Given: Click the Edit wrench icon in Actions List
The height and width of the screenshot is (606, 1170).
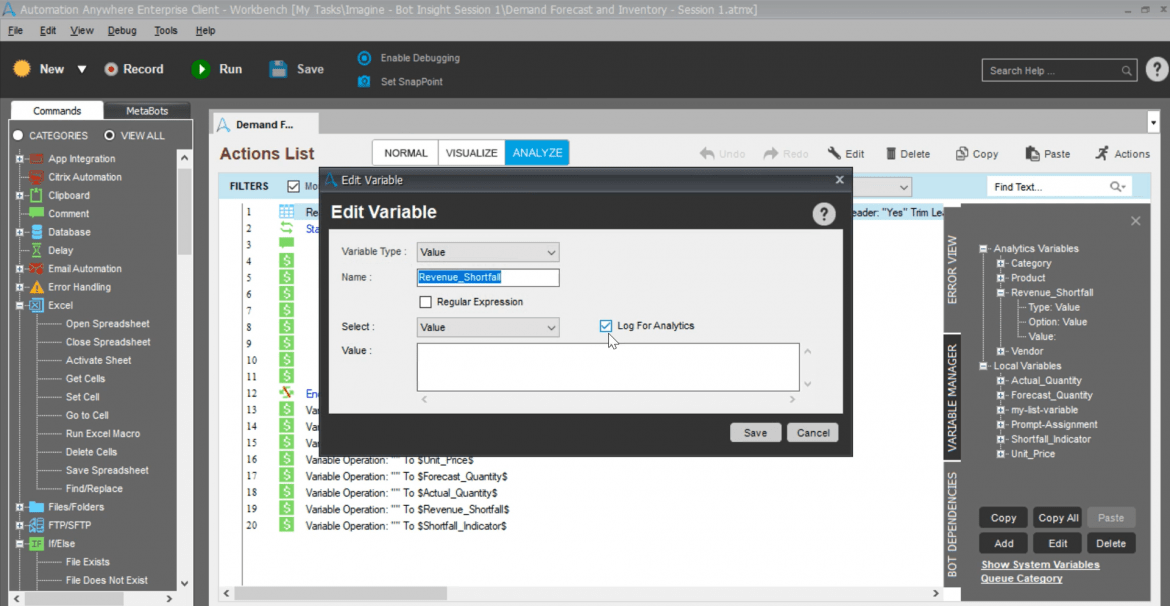Looking at the screenshot, I should [834, 153].
